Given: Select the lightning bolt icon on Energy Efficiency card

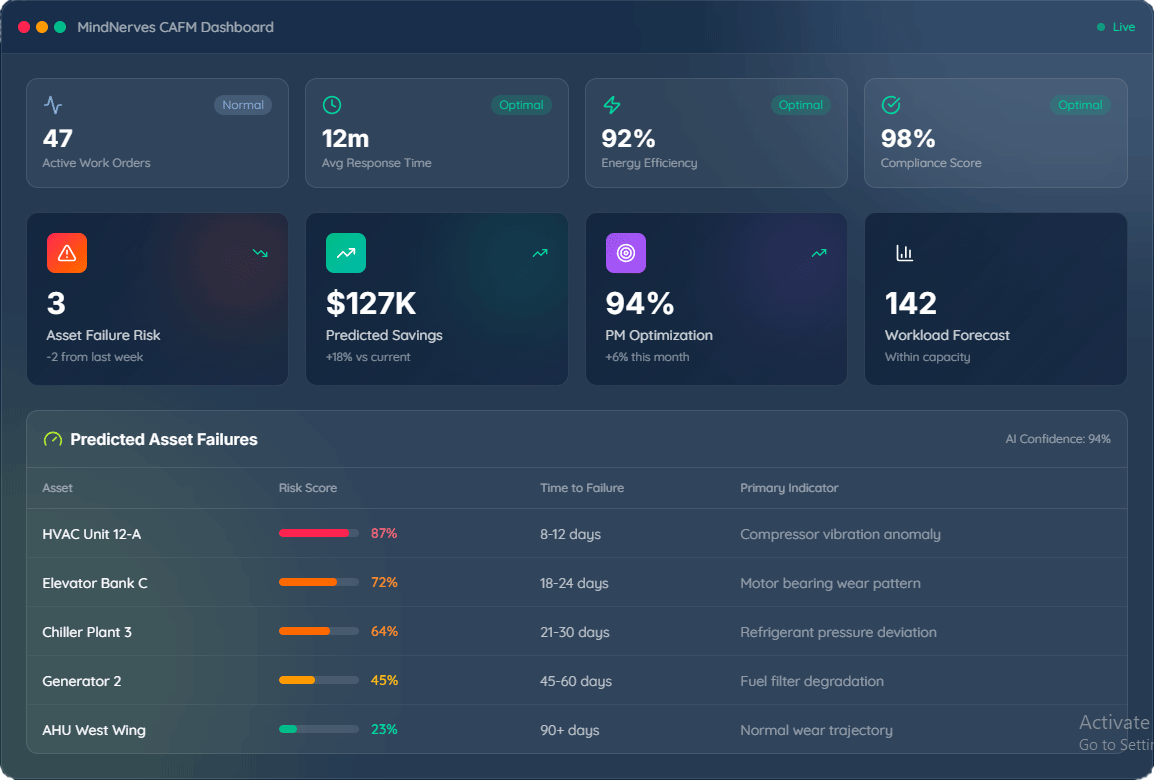Looking at the screenshot, I should pos(612,104).
